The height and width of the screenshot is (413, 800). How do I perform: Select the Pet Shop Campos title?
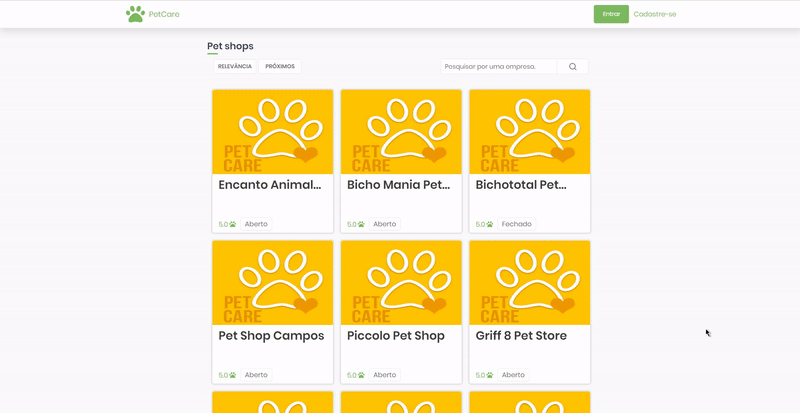click(x=271, y=336)
